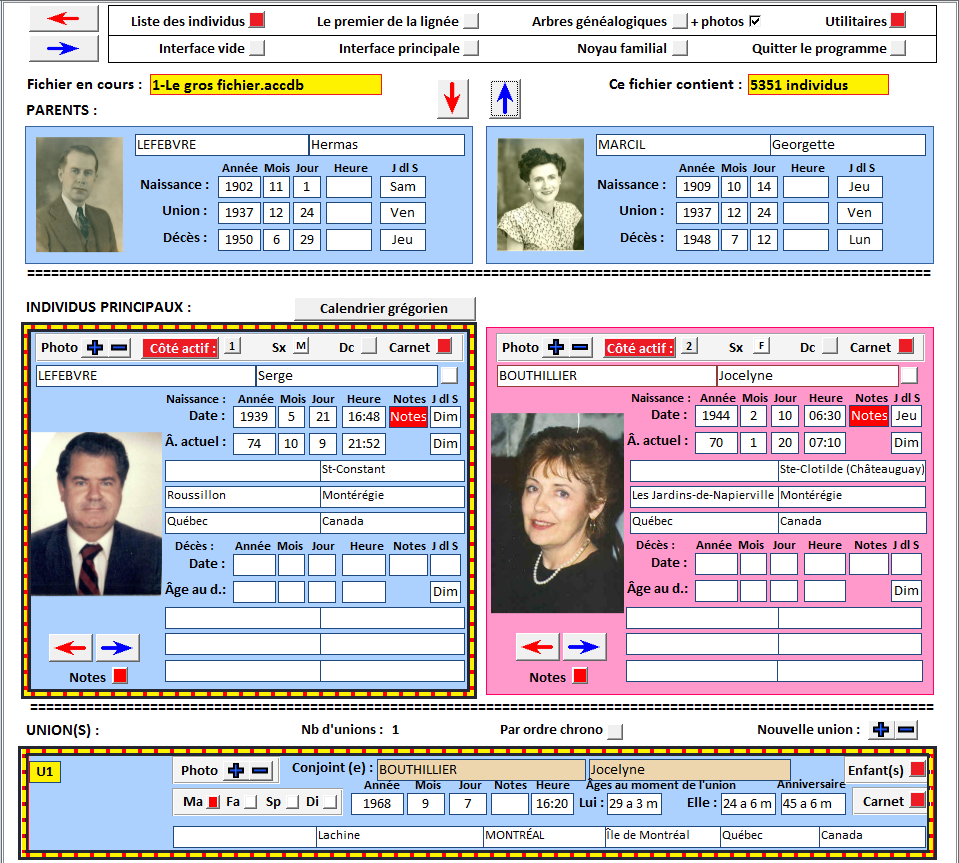Click the red left arrow navigation button at top
The height and width of the screenshot is (863, 959).
click(64, 19)
